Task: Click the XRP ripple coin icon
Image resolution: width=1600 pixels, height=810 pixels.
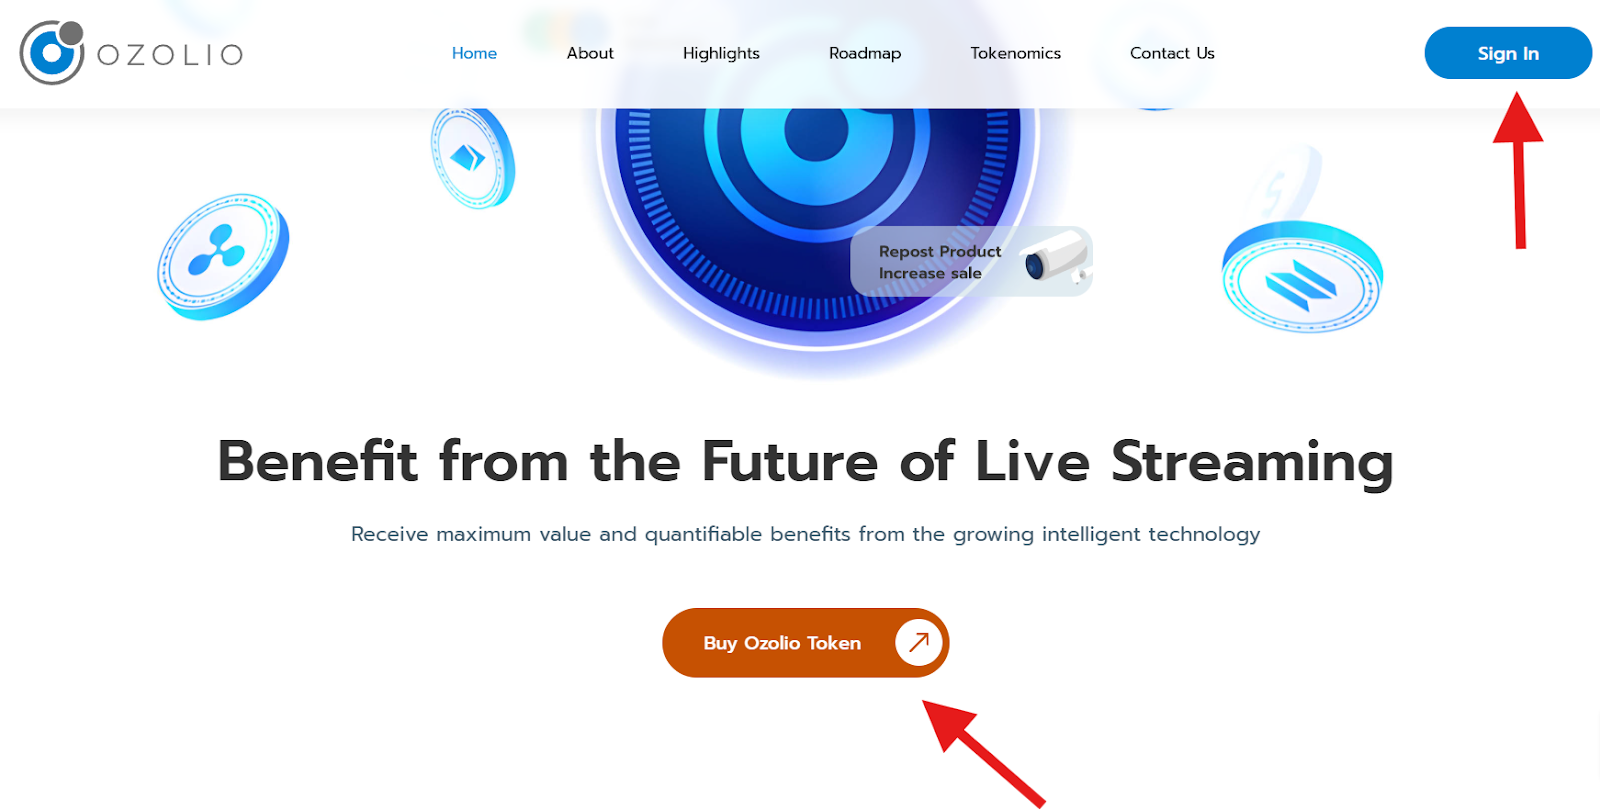Action: click(223, 257)
